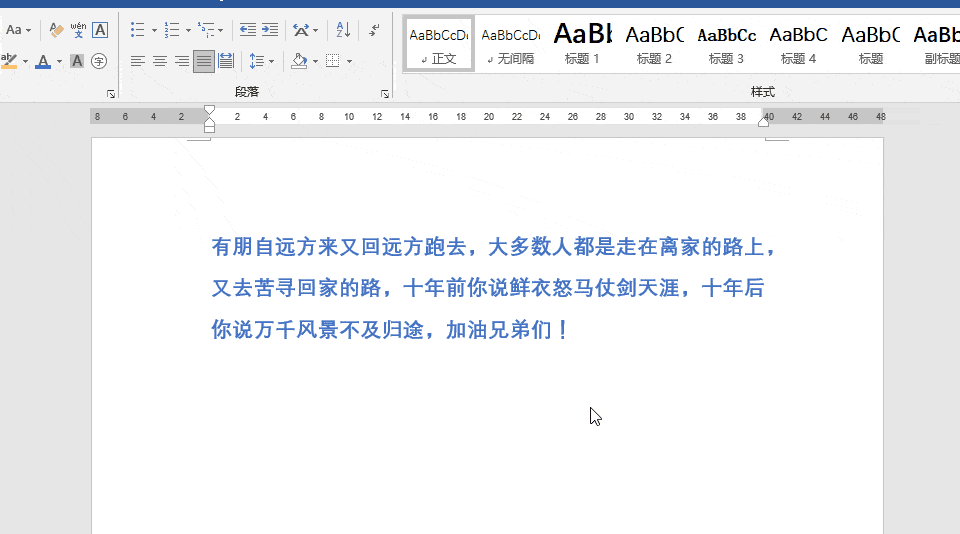Clear all formatting with the eraser icon

(56, 29)
